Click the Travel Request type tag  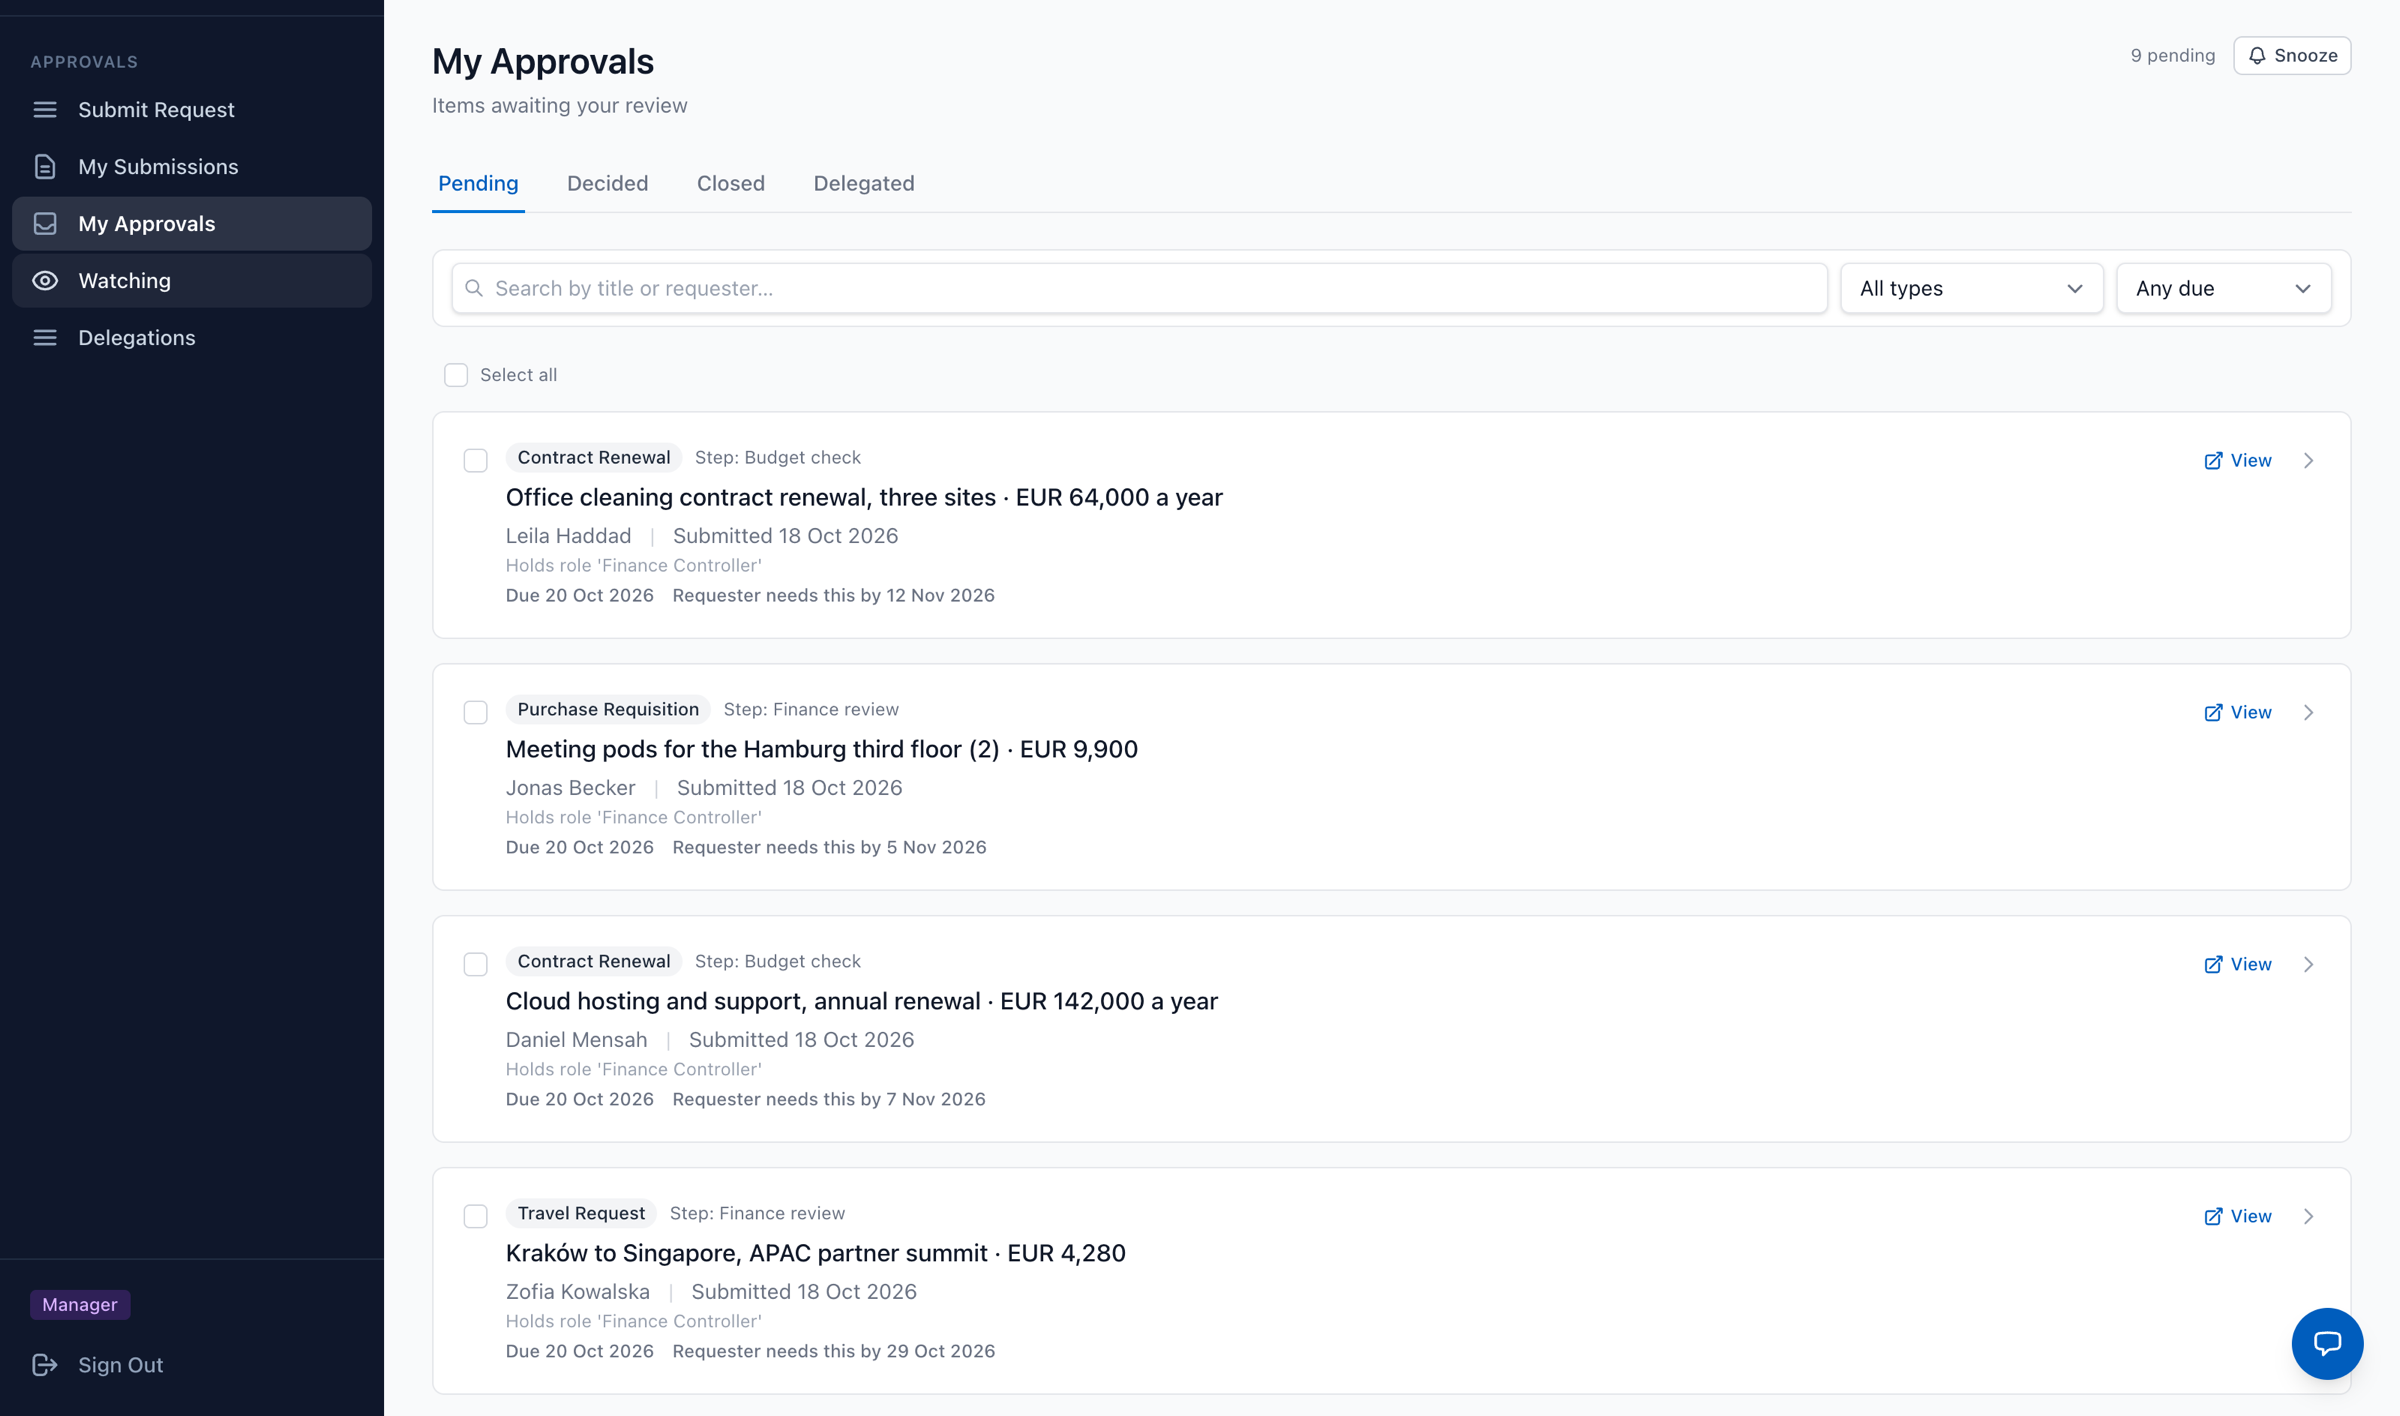[x=581, y=1213]
